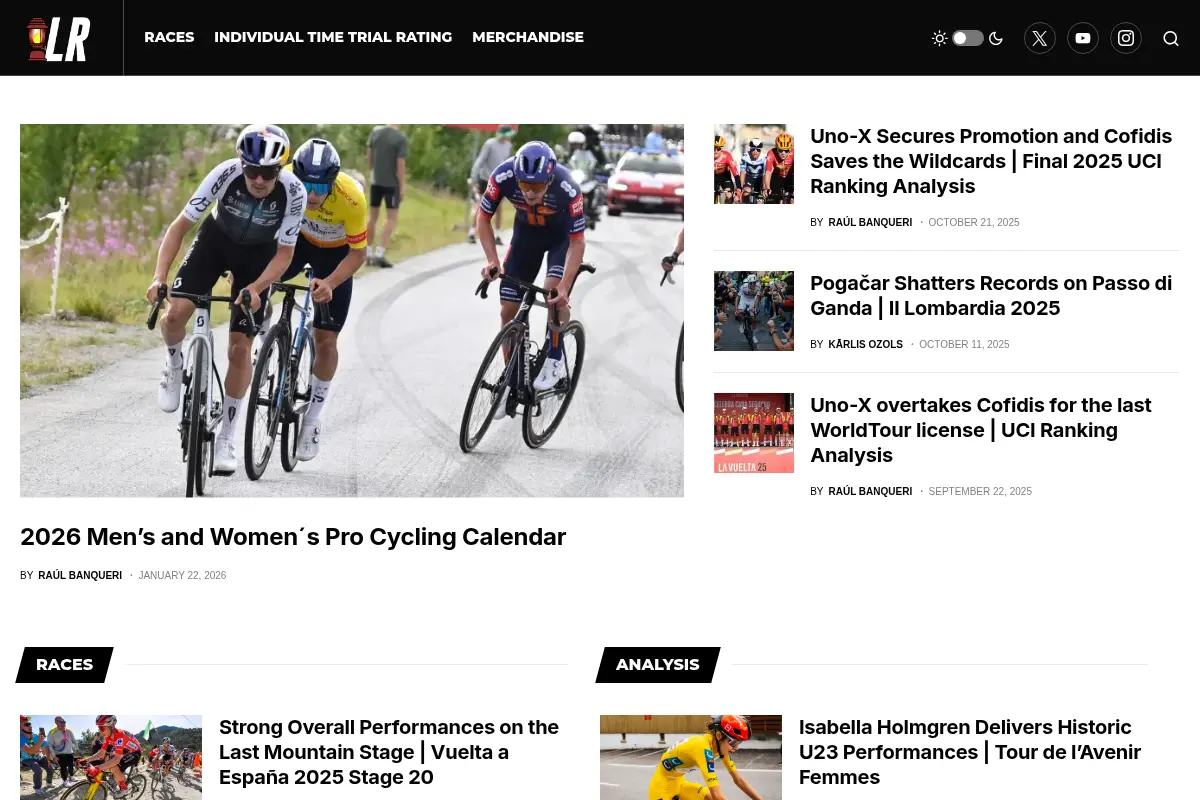Open Uno-X Secures Promotion article thumbnail
The height and width of the screenshot is (800, 1200).
click(754, 164)
